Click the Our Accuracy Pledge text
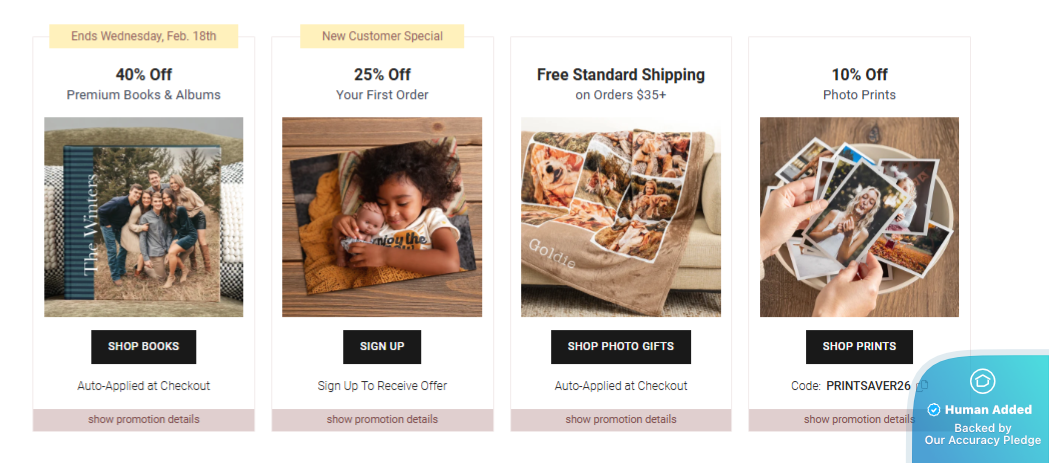This screenshot has height=463, width=1049. tap(983, 440)
